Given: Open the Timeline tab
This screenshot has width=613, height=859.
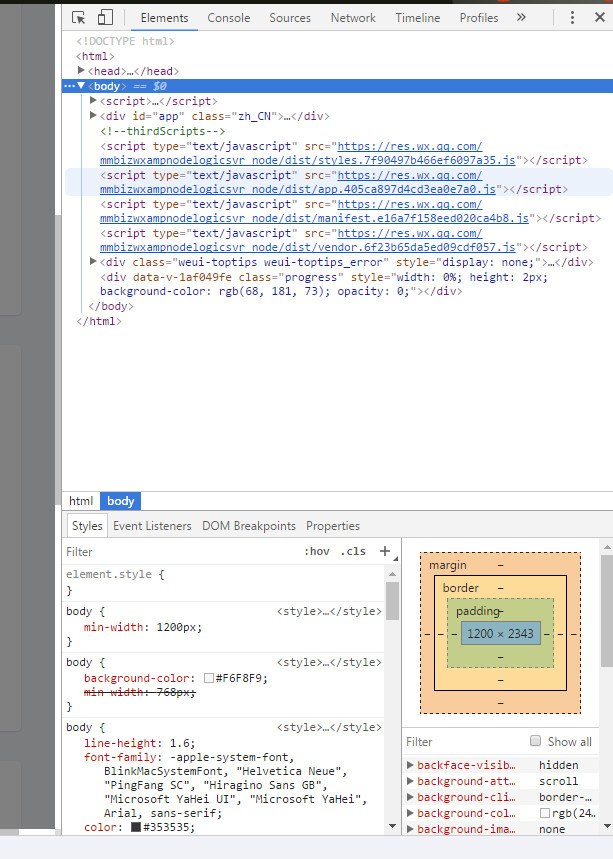Looking at the screenshot, I should point(417,18).
